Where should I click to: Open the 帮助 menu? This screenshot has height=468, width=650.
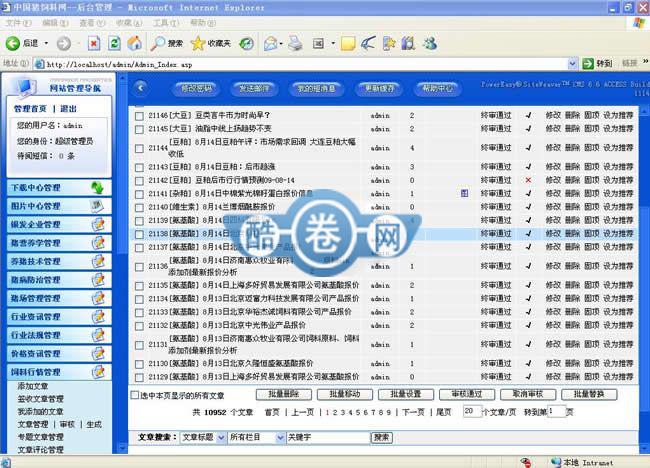203,23
